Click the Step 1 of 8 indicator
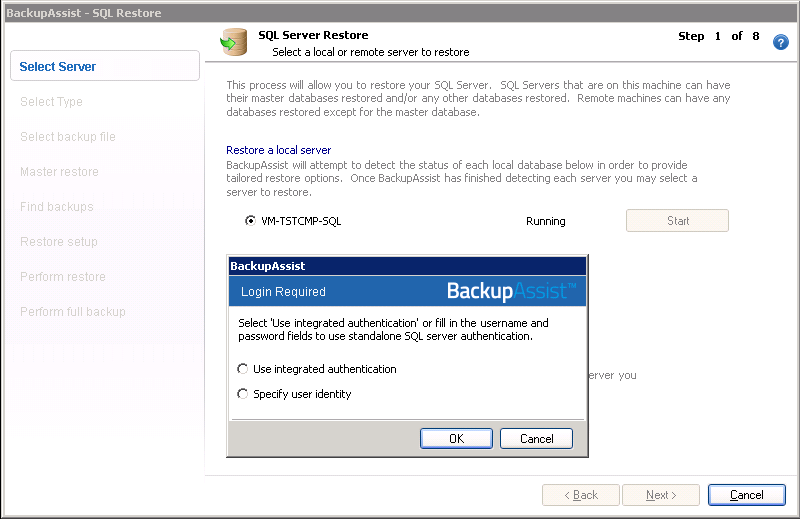The image size is (800, 519). click(x=718, y=36)
